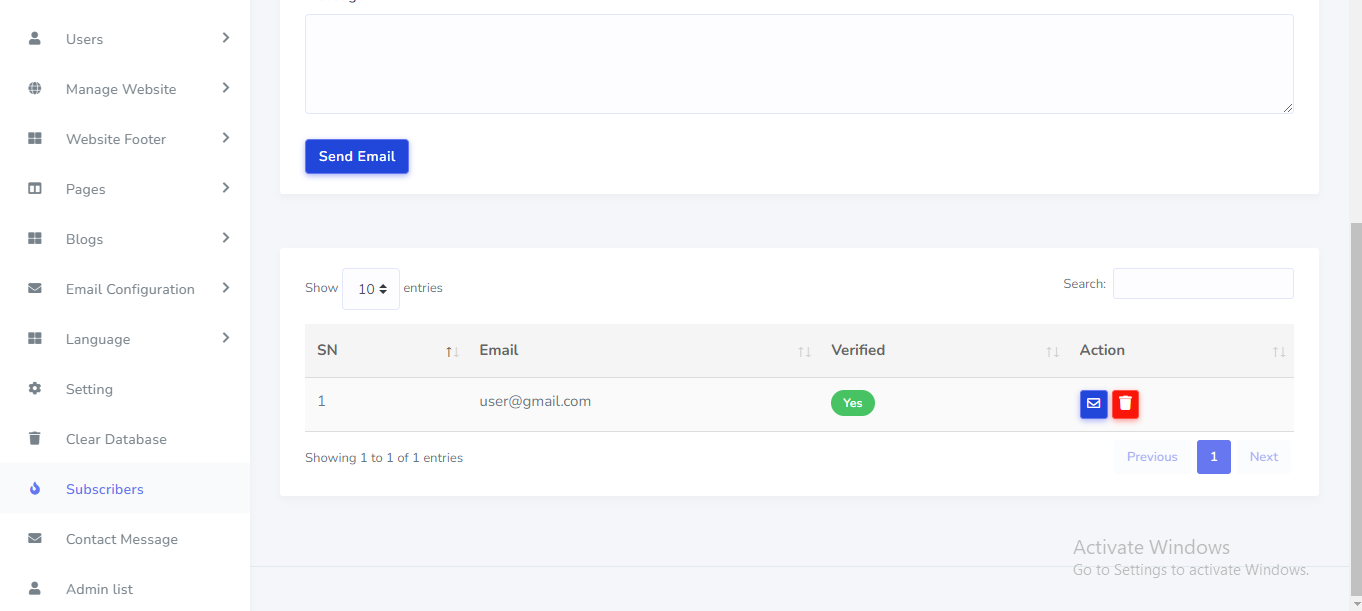Image resolution: width=1362 pixels, height=611 pixels.
Task: Click the red trash delete icon
Action: pyautogui.click(x=1125, y=404)
